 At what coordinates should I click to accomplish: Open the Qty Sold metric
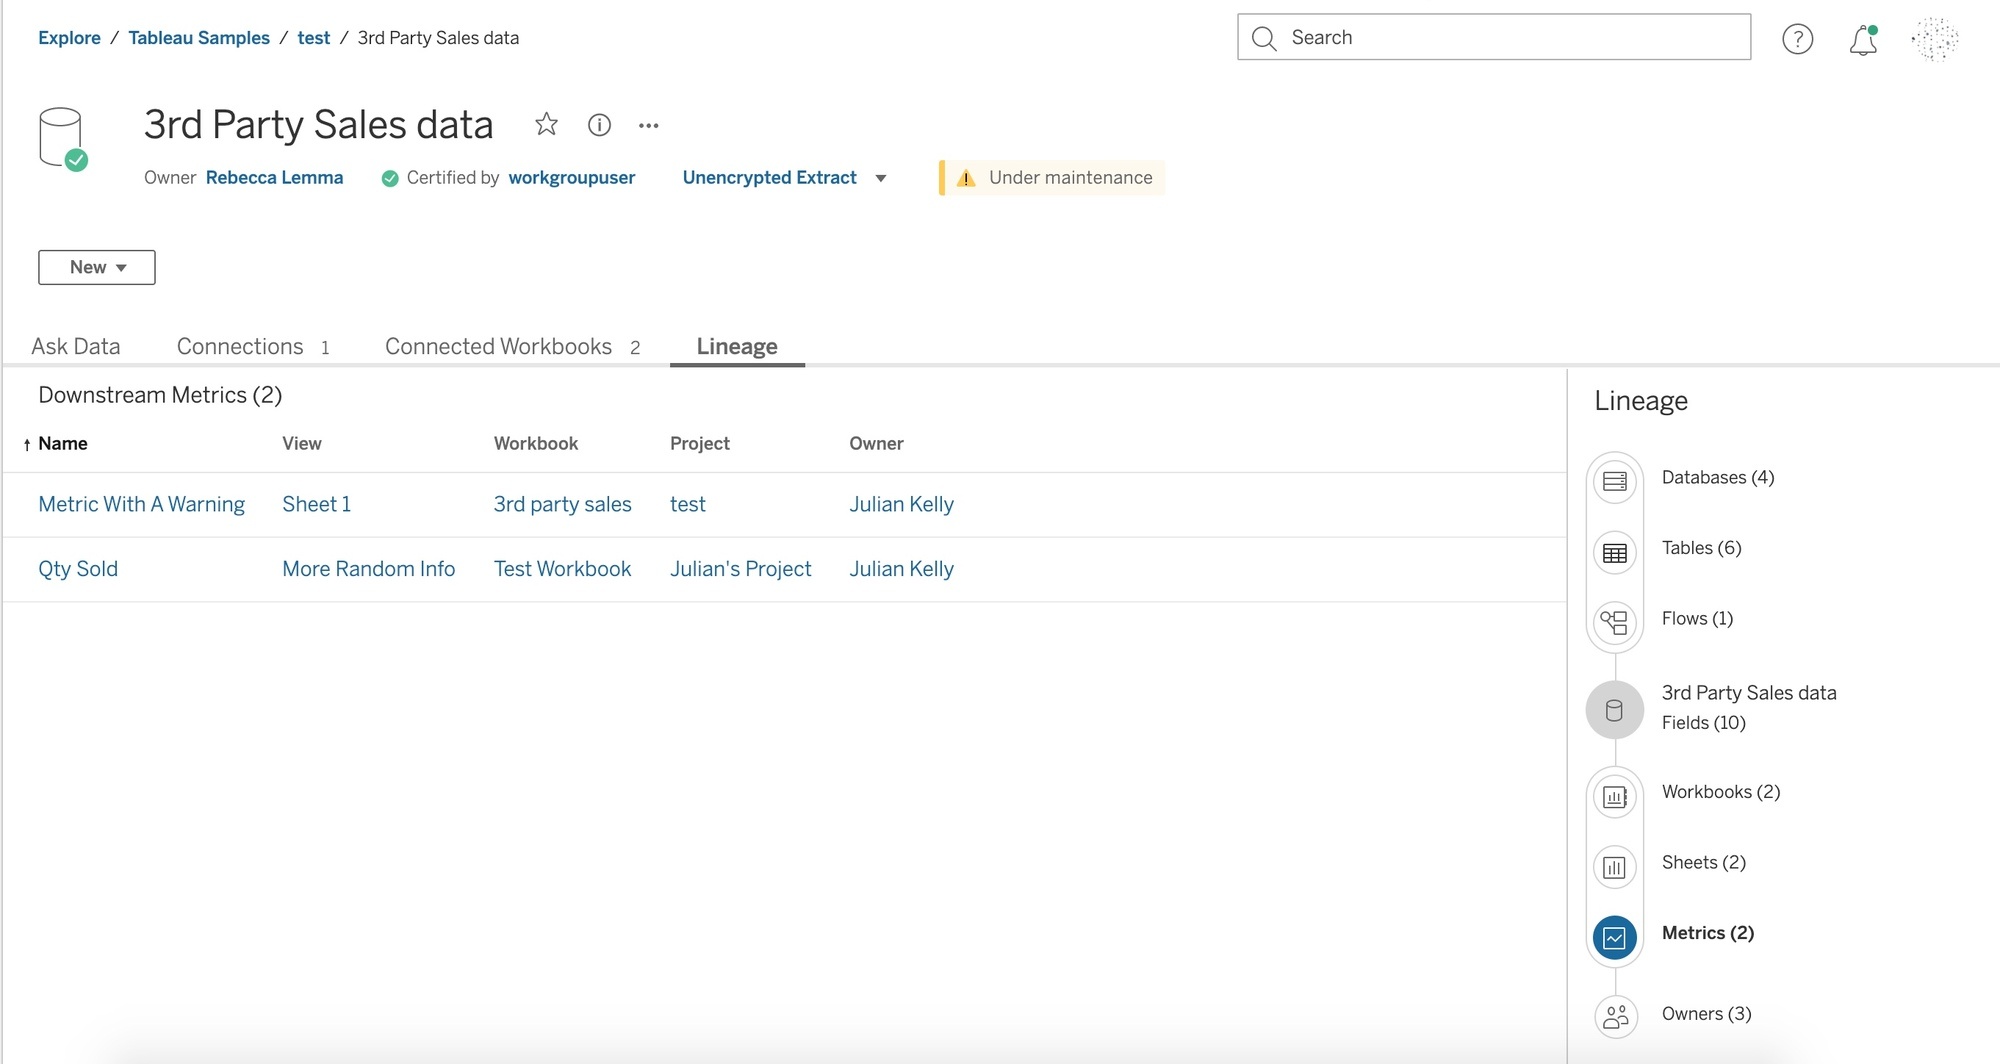tap(78, 569)
